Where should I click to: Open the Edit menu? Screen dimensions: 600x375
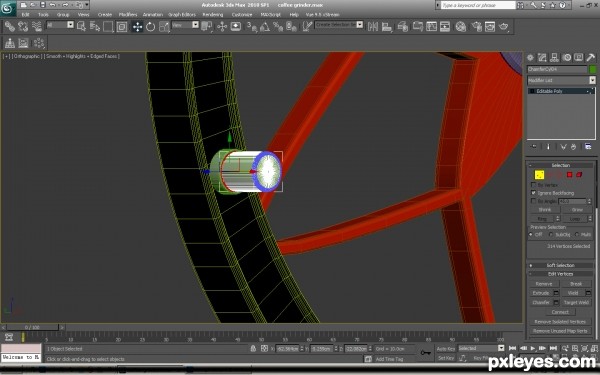tap(25, 15)
